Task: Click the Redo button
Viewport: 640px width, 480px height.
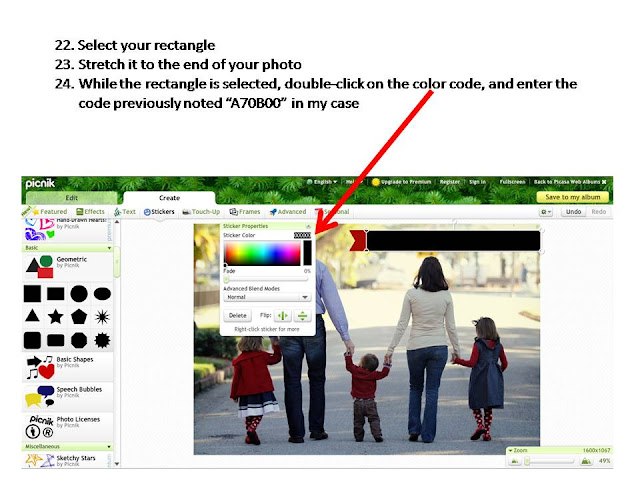Action: click(x=598, y=212)
